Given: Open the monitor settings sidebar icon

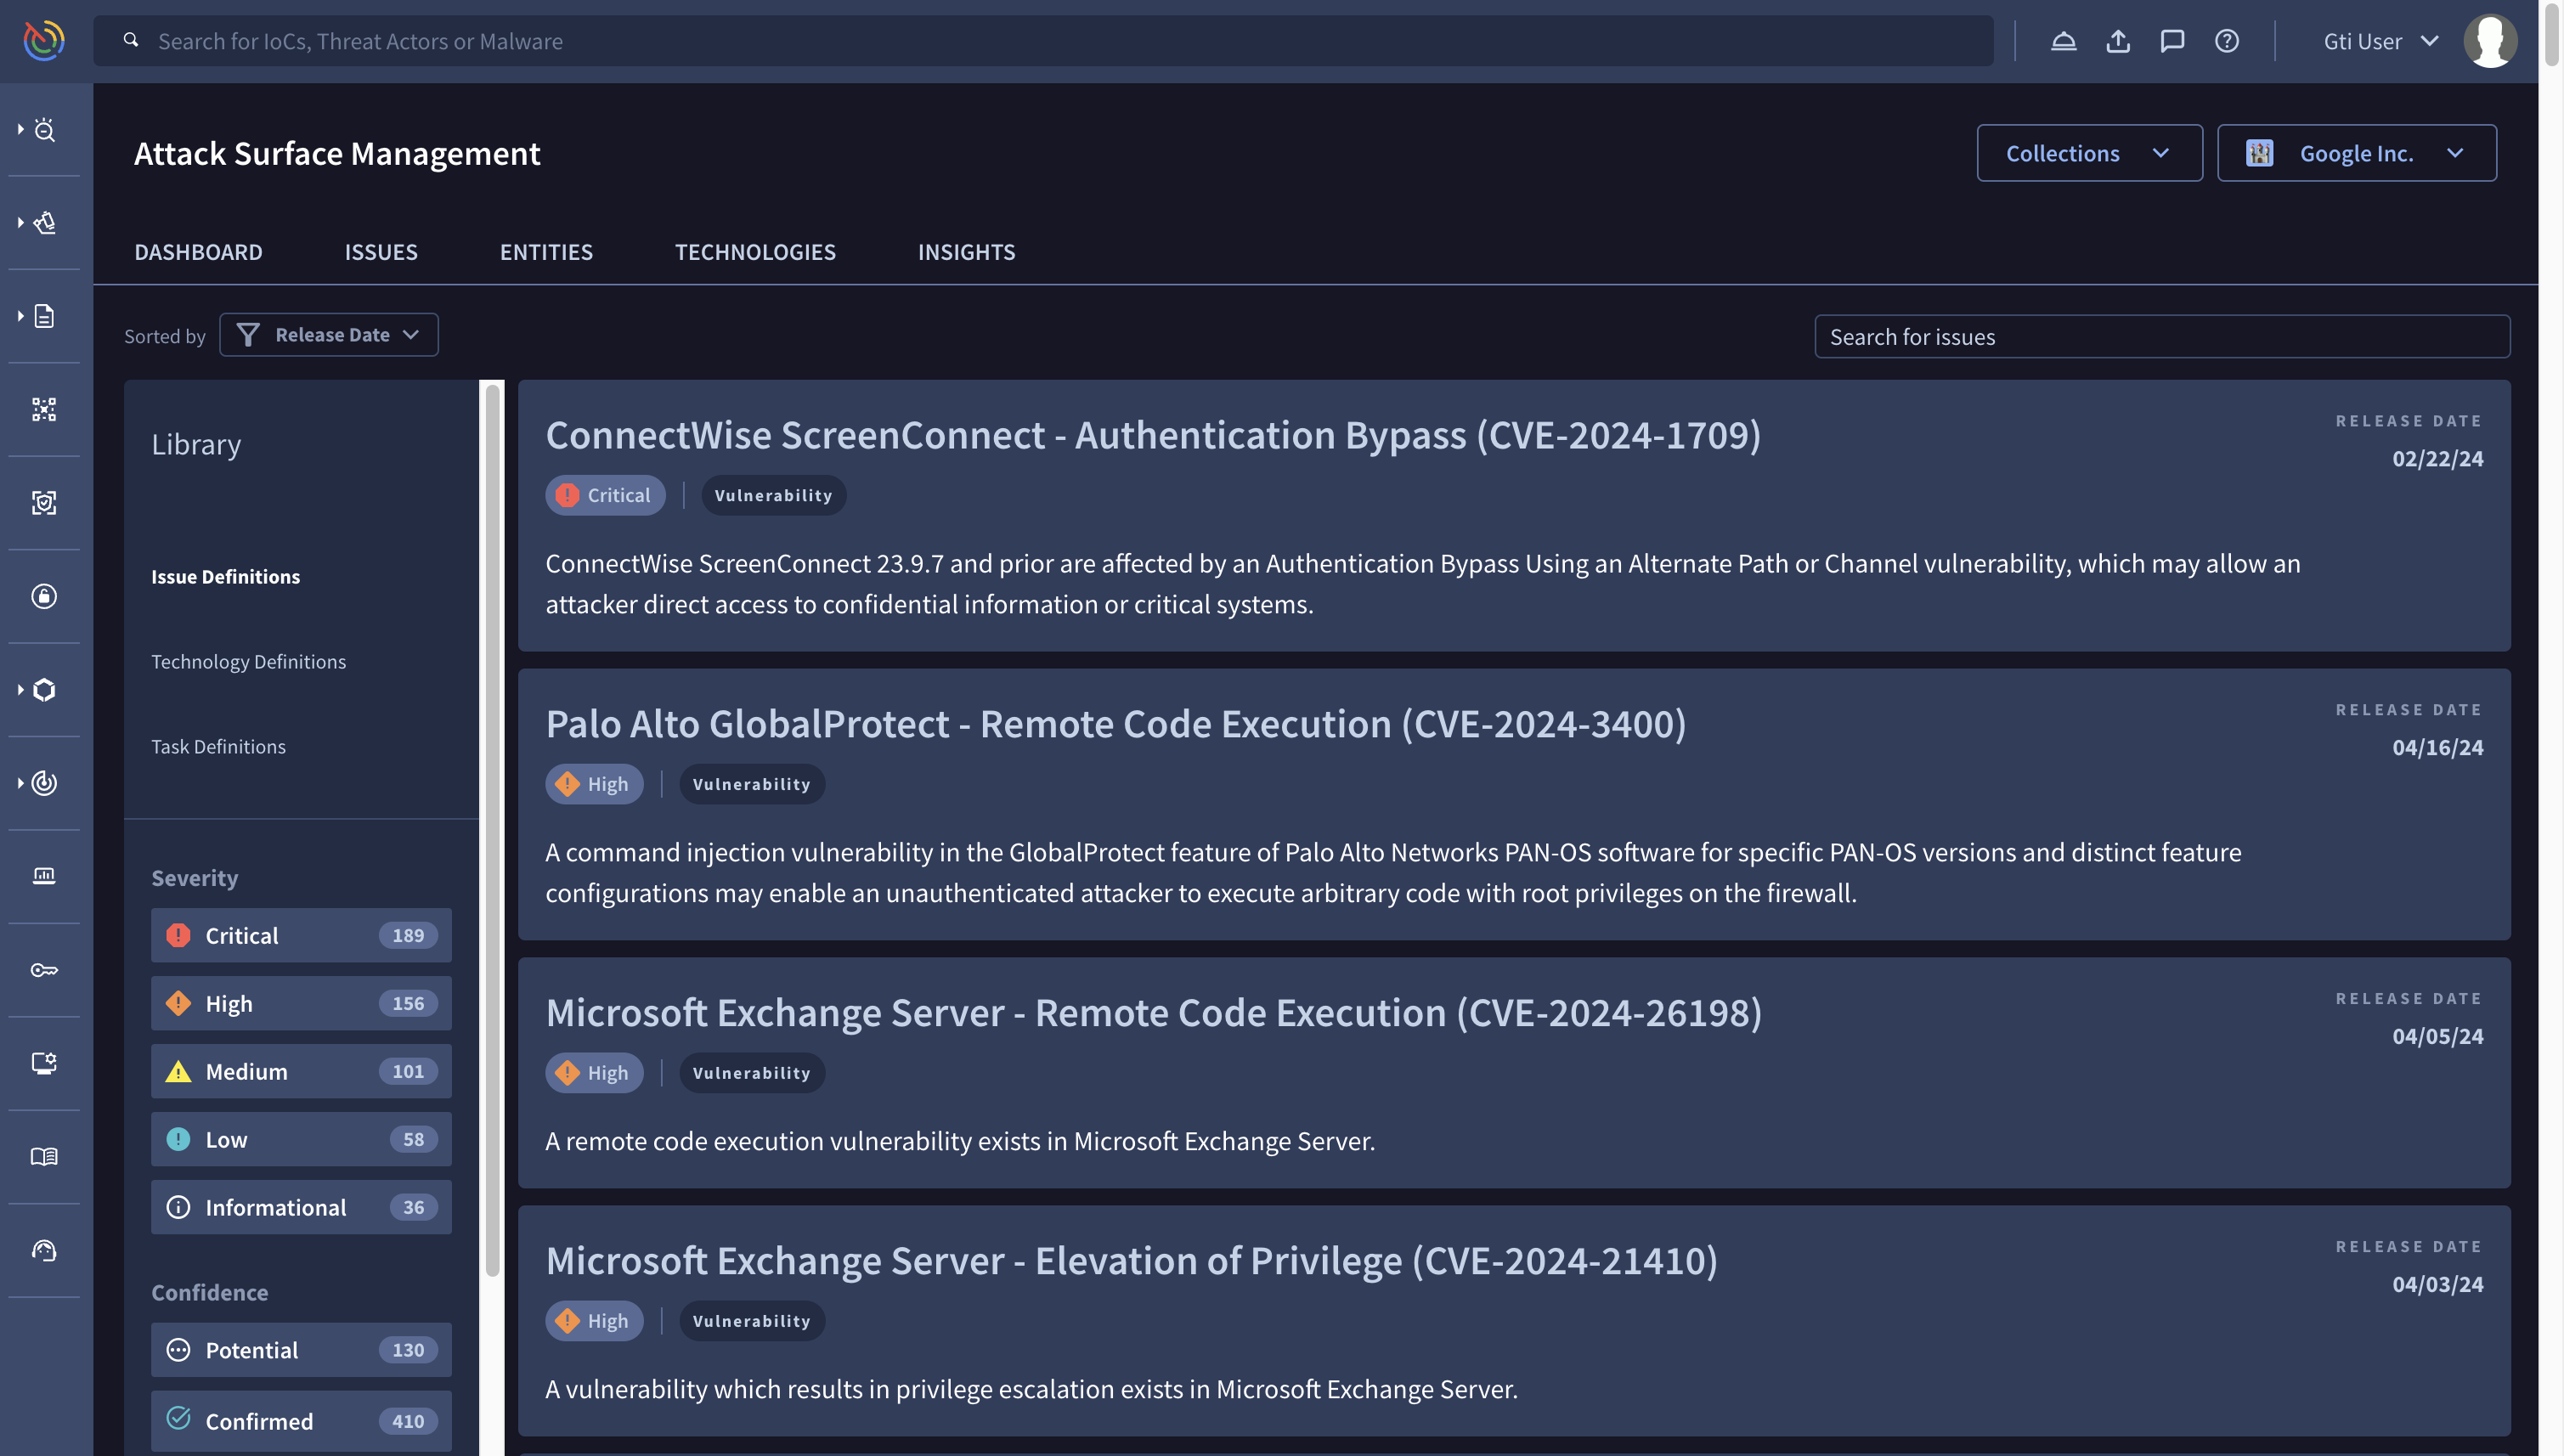Looking at the screenshot, I should pyautogui.click(x=44, y=1063).
